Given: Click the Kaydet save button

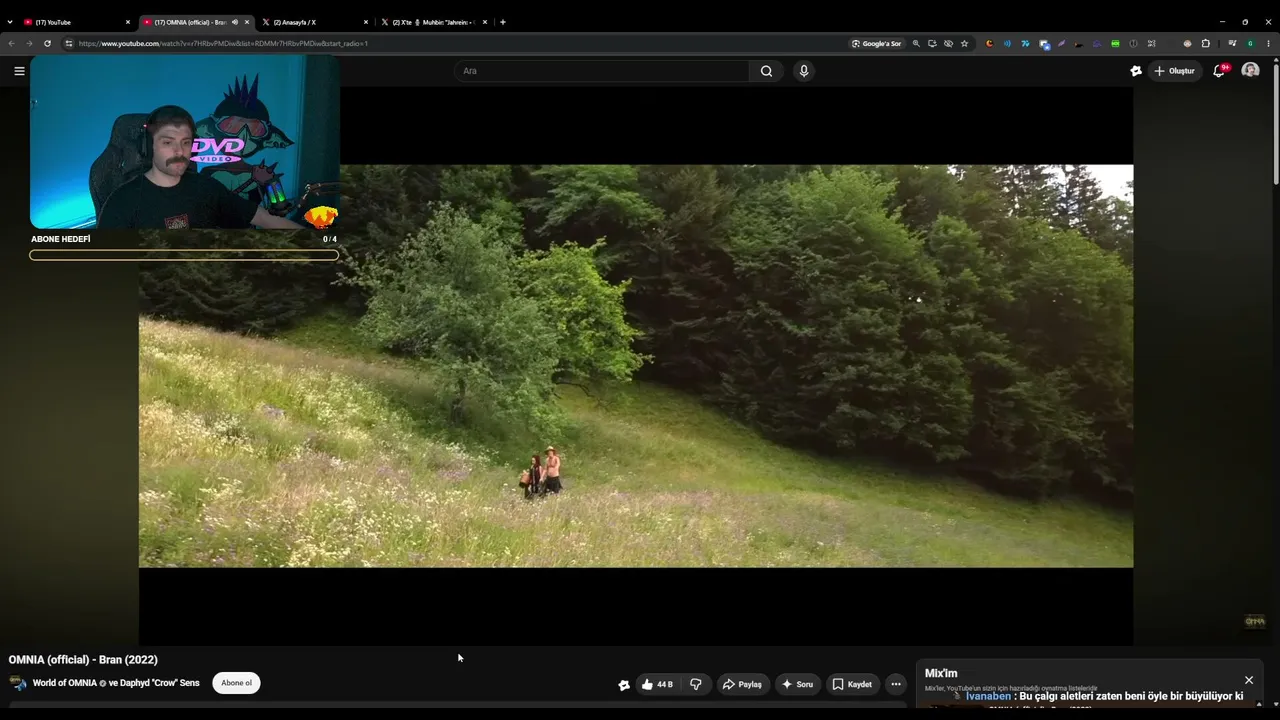Looking at the screenshot, I should click(x=852, y=684).
